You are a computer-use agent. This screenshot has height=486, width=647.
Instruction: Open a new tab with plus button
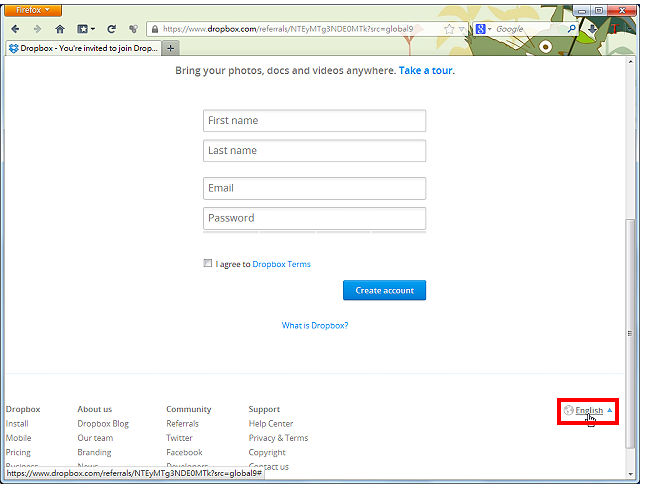pos(170,48)
